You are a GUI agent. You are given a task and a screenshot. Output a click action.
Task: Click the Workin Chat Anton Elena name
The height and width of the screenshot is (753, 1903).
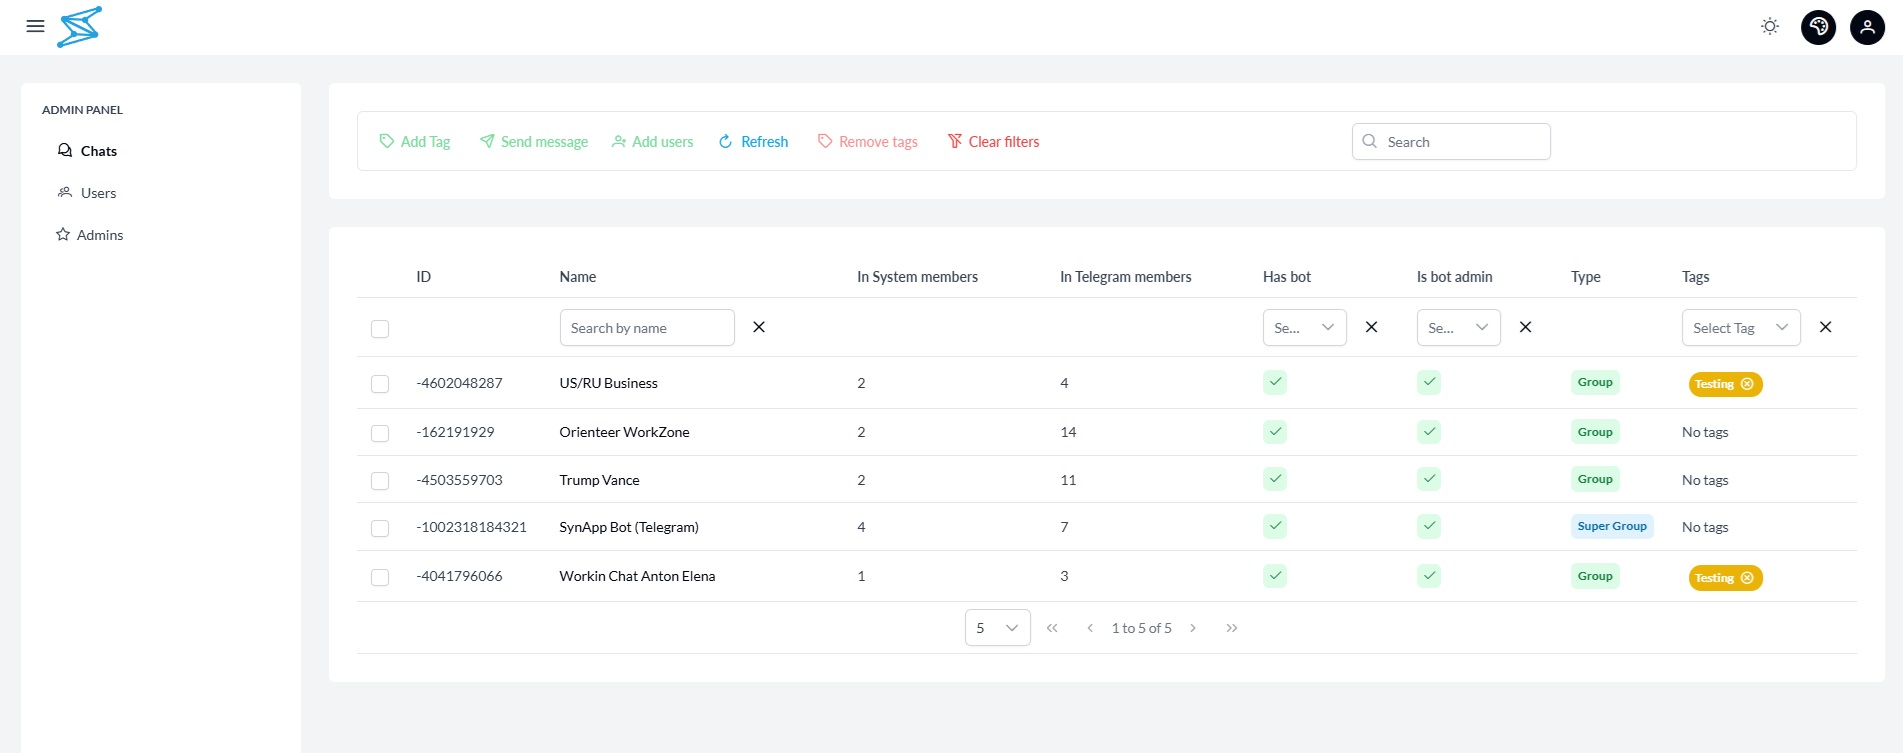pos(637,576)
